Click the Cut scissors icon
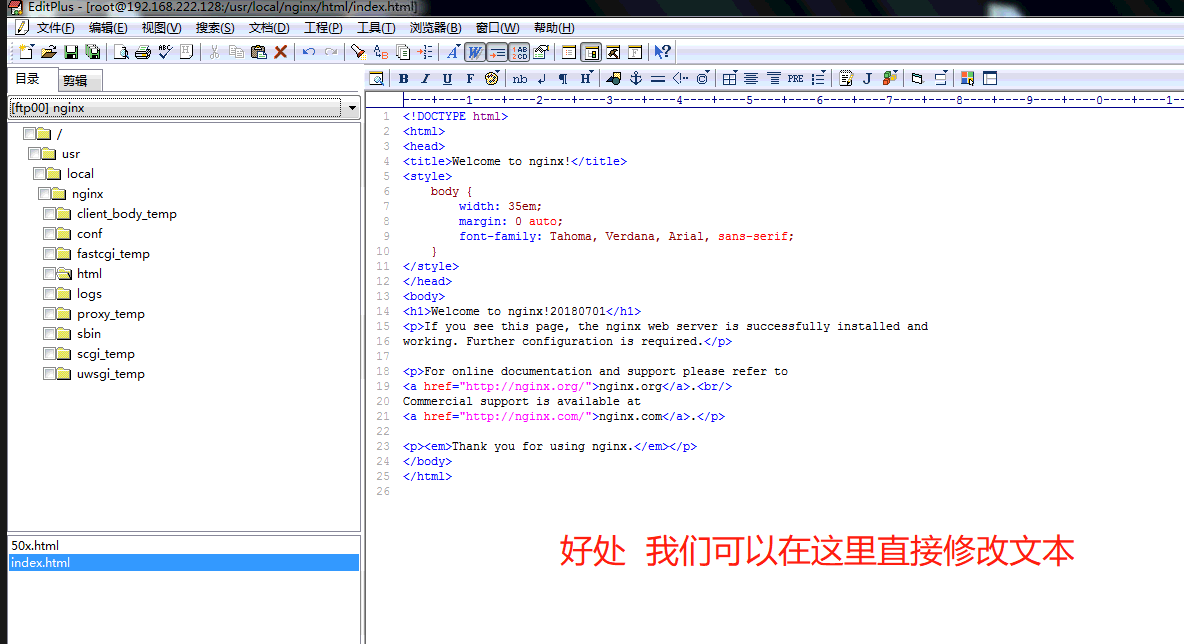Image resolution: width=1184 pixels, height=644 pixels. [214, 52]
